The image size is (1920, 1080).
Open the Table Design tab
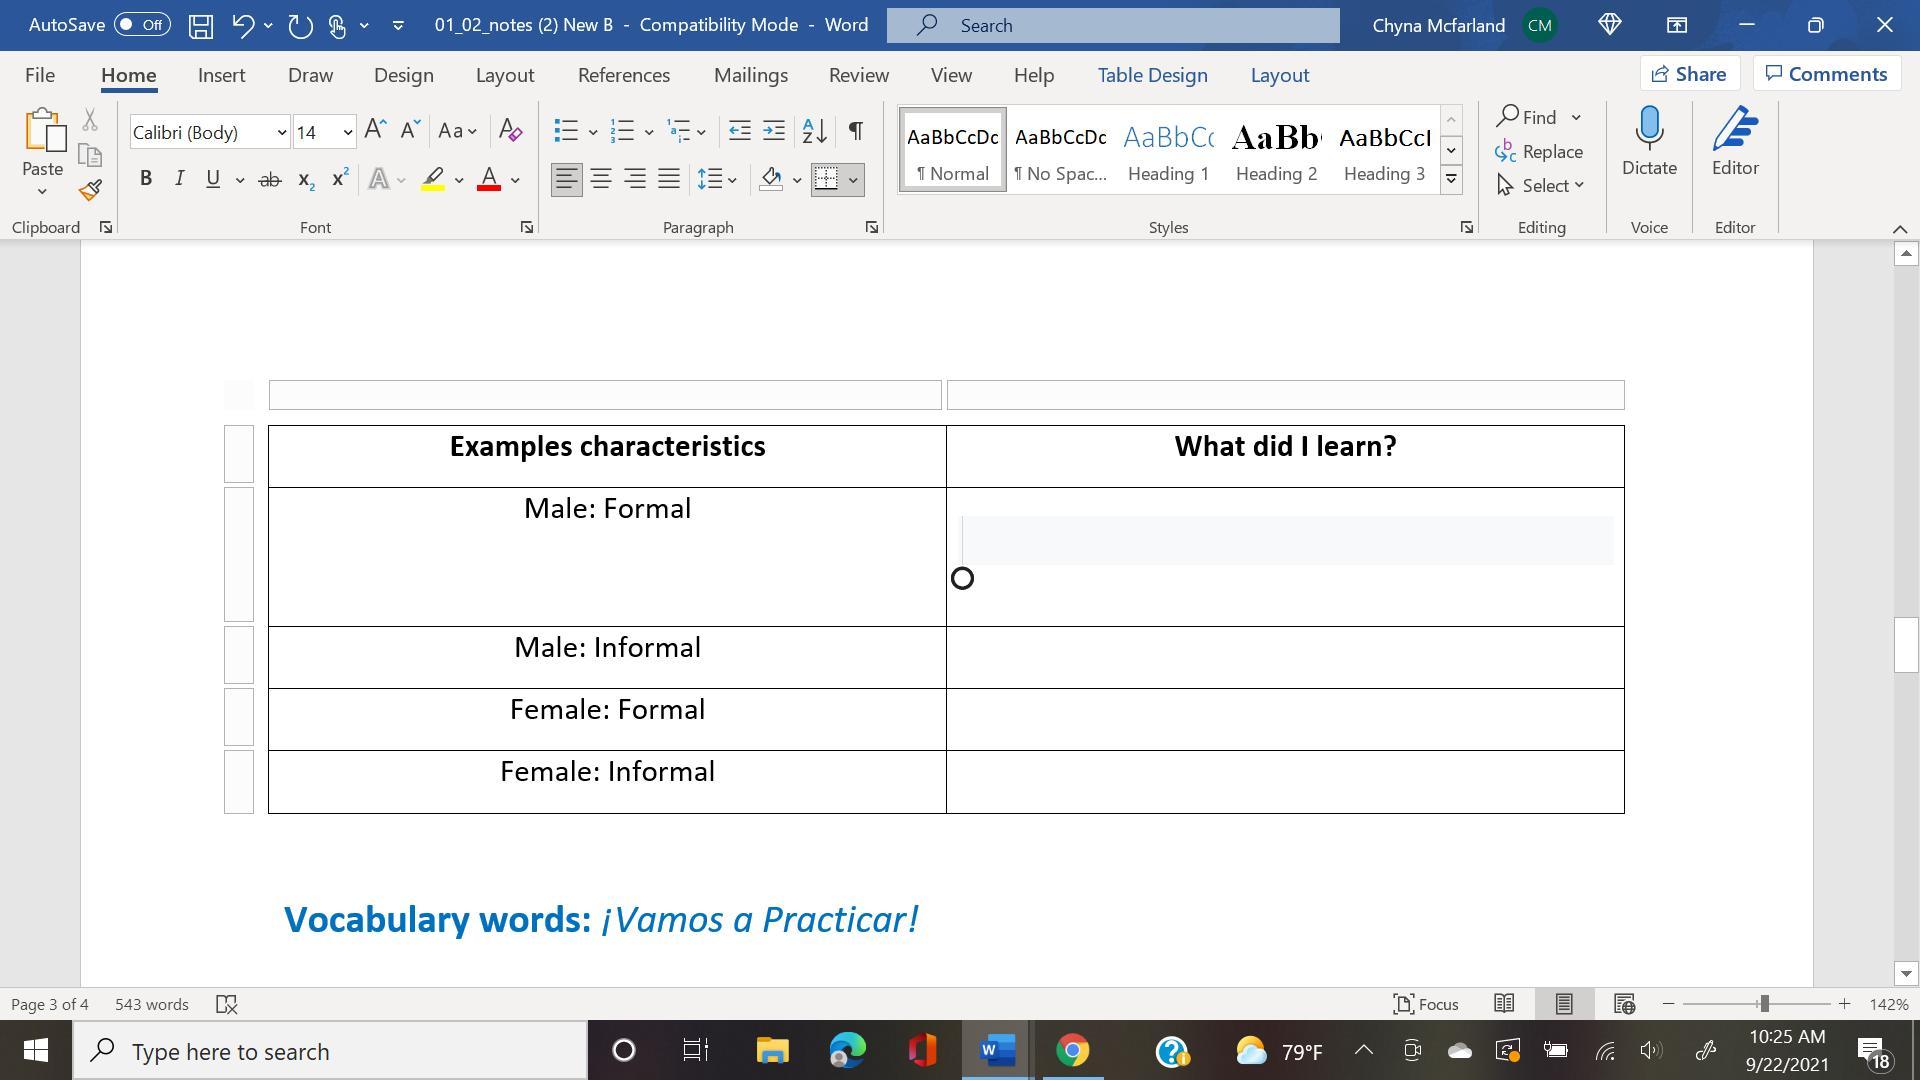(1152, 75)
